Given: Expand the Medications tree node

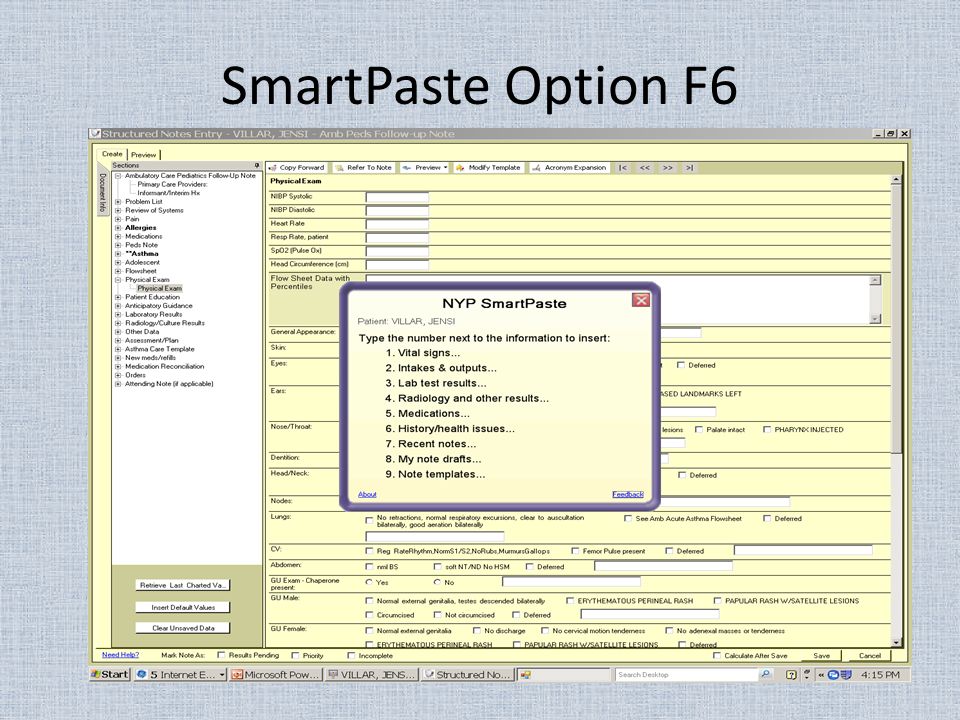Looking at the screenshot, I should (x=118, y=236).
